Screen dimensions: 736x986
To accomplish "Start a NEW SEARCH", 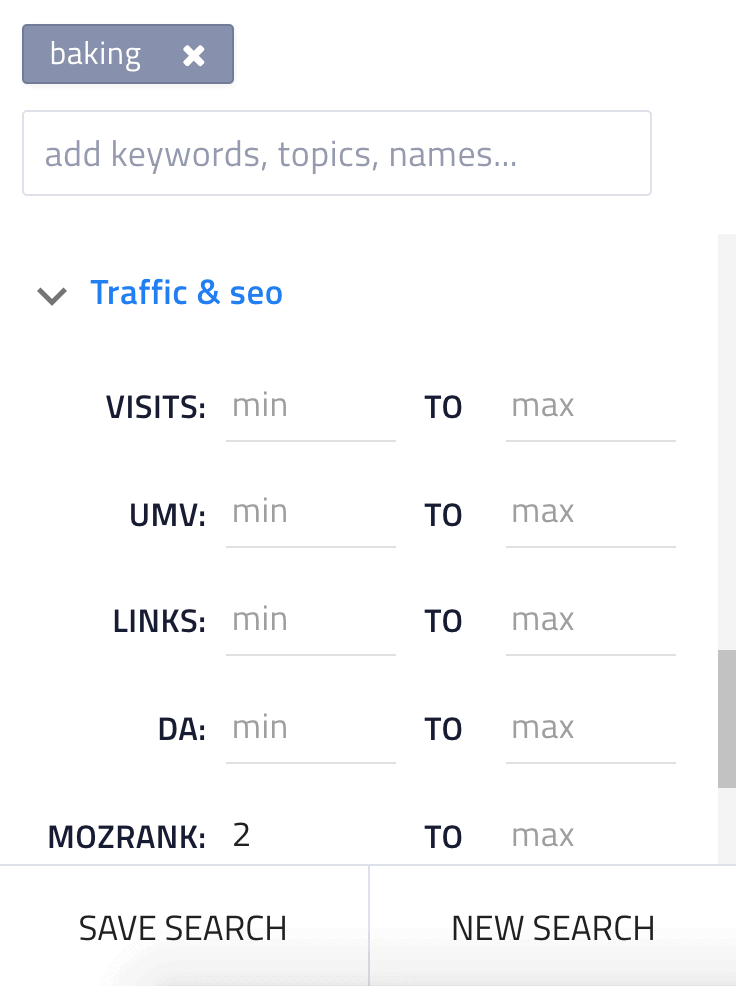I will click(x=553, y=928).
